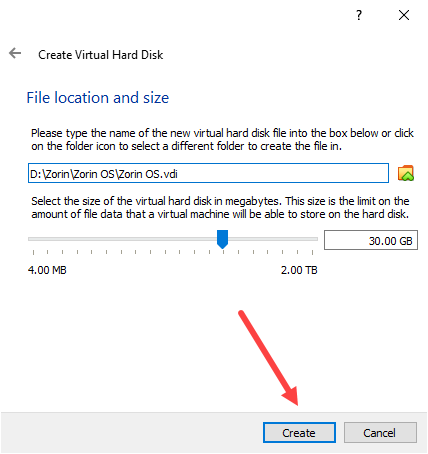428x454 pixels.
Task: Click the 30.00 GB size field
Action: [371, 240]
